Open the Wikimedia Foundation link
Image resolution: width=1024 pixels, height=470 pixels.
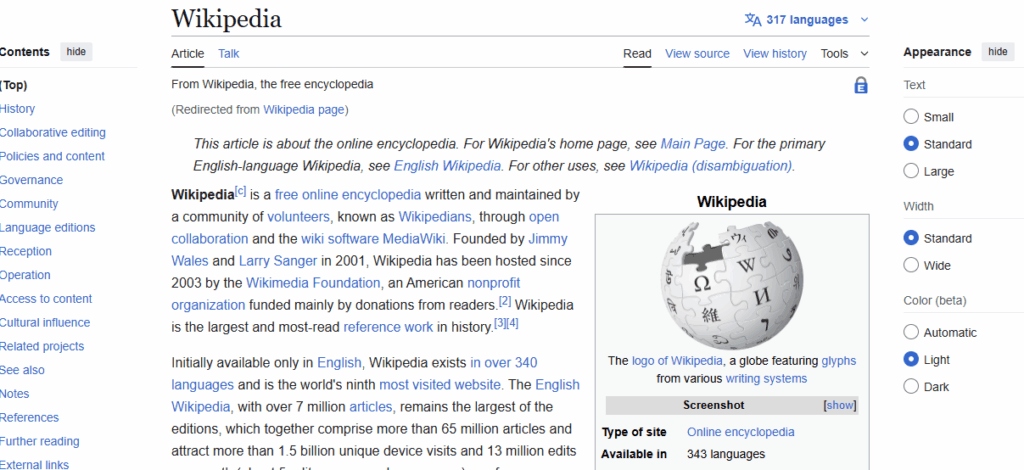coord(308,283)
